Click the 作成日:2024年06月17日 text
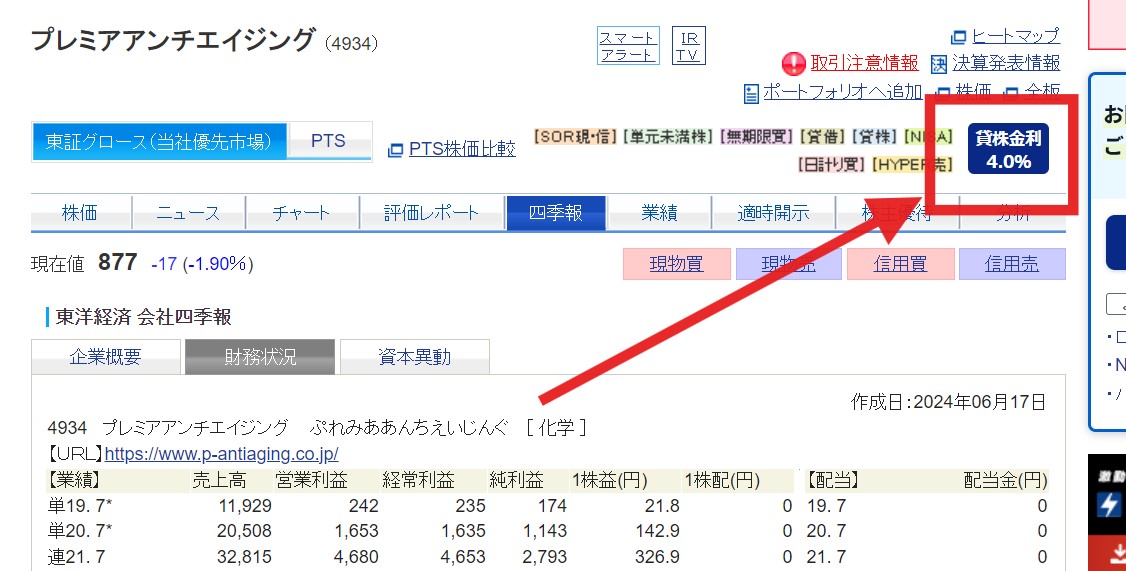 point(948,402)
